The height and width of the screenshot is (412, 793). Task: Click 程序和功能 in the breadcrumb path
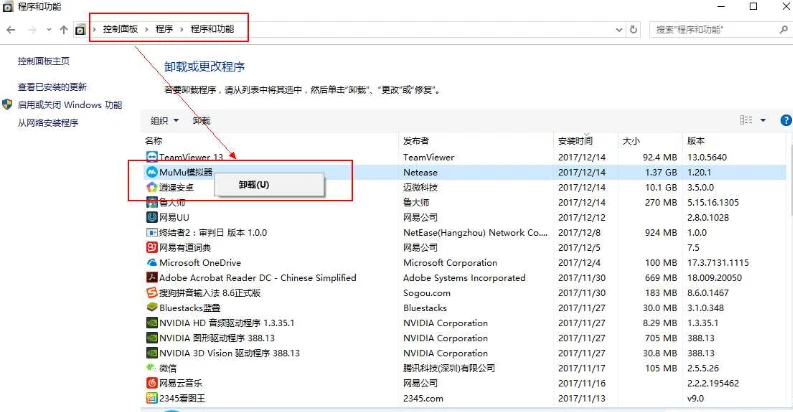[x=212, y=29]
